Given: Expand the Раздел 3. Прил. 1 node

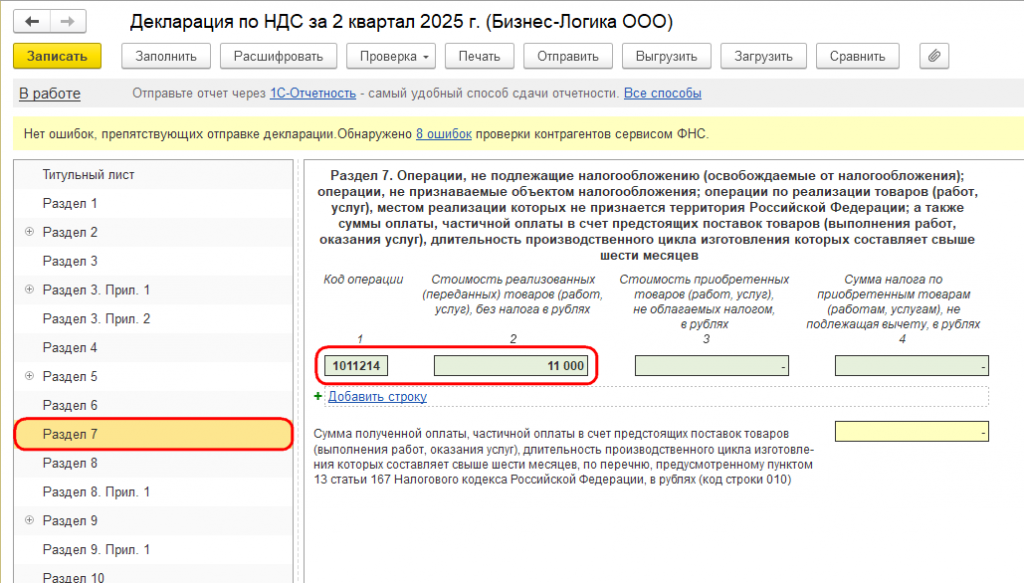Looking at the screenshot, I should (x=29, y=289).
